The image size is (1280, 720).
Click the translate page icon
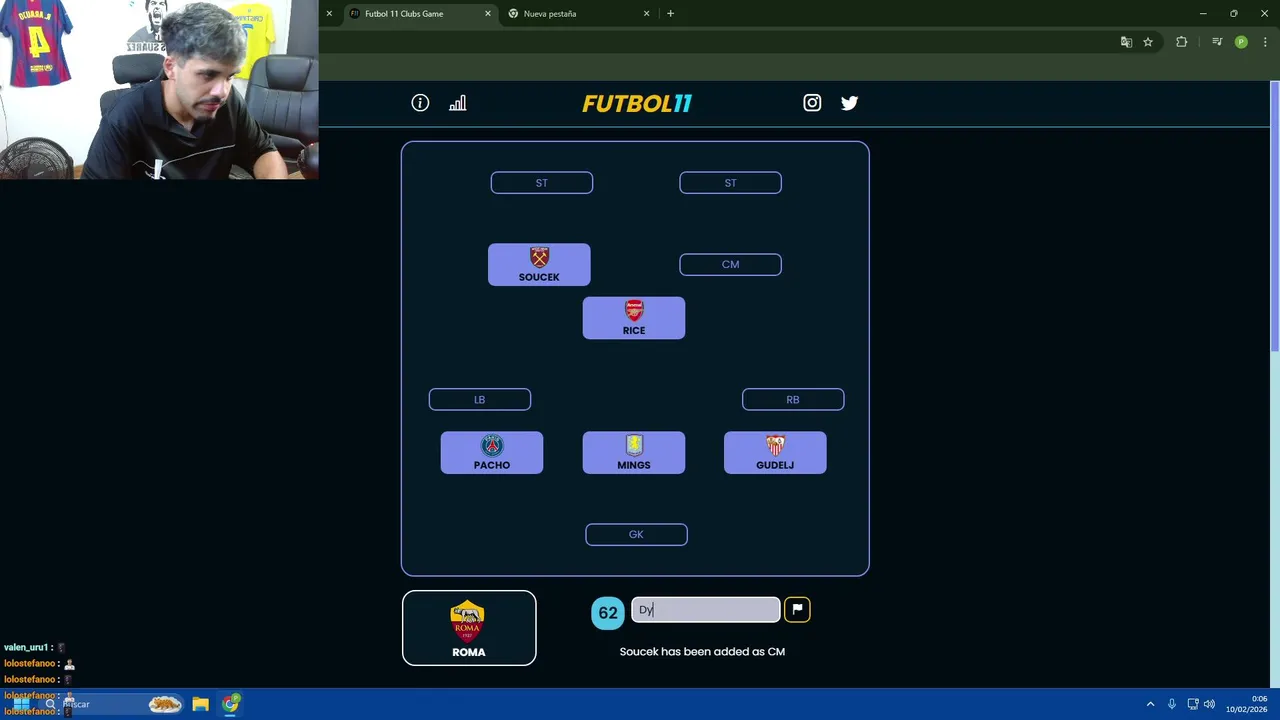click(x=1126, y=42)
